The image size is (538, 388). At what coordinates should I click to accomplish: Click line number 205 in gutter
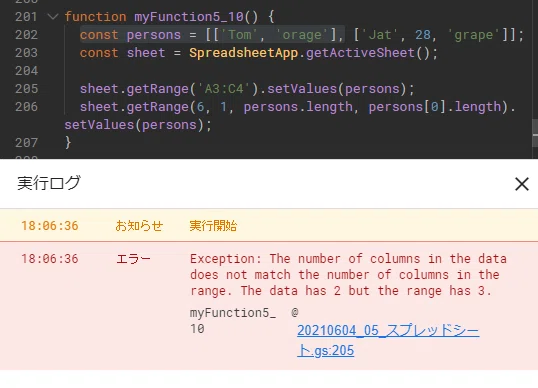26,89
